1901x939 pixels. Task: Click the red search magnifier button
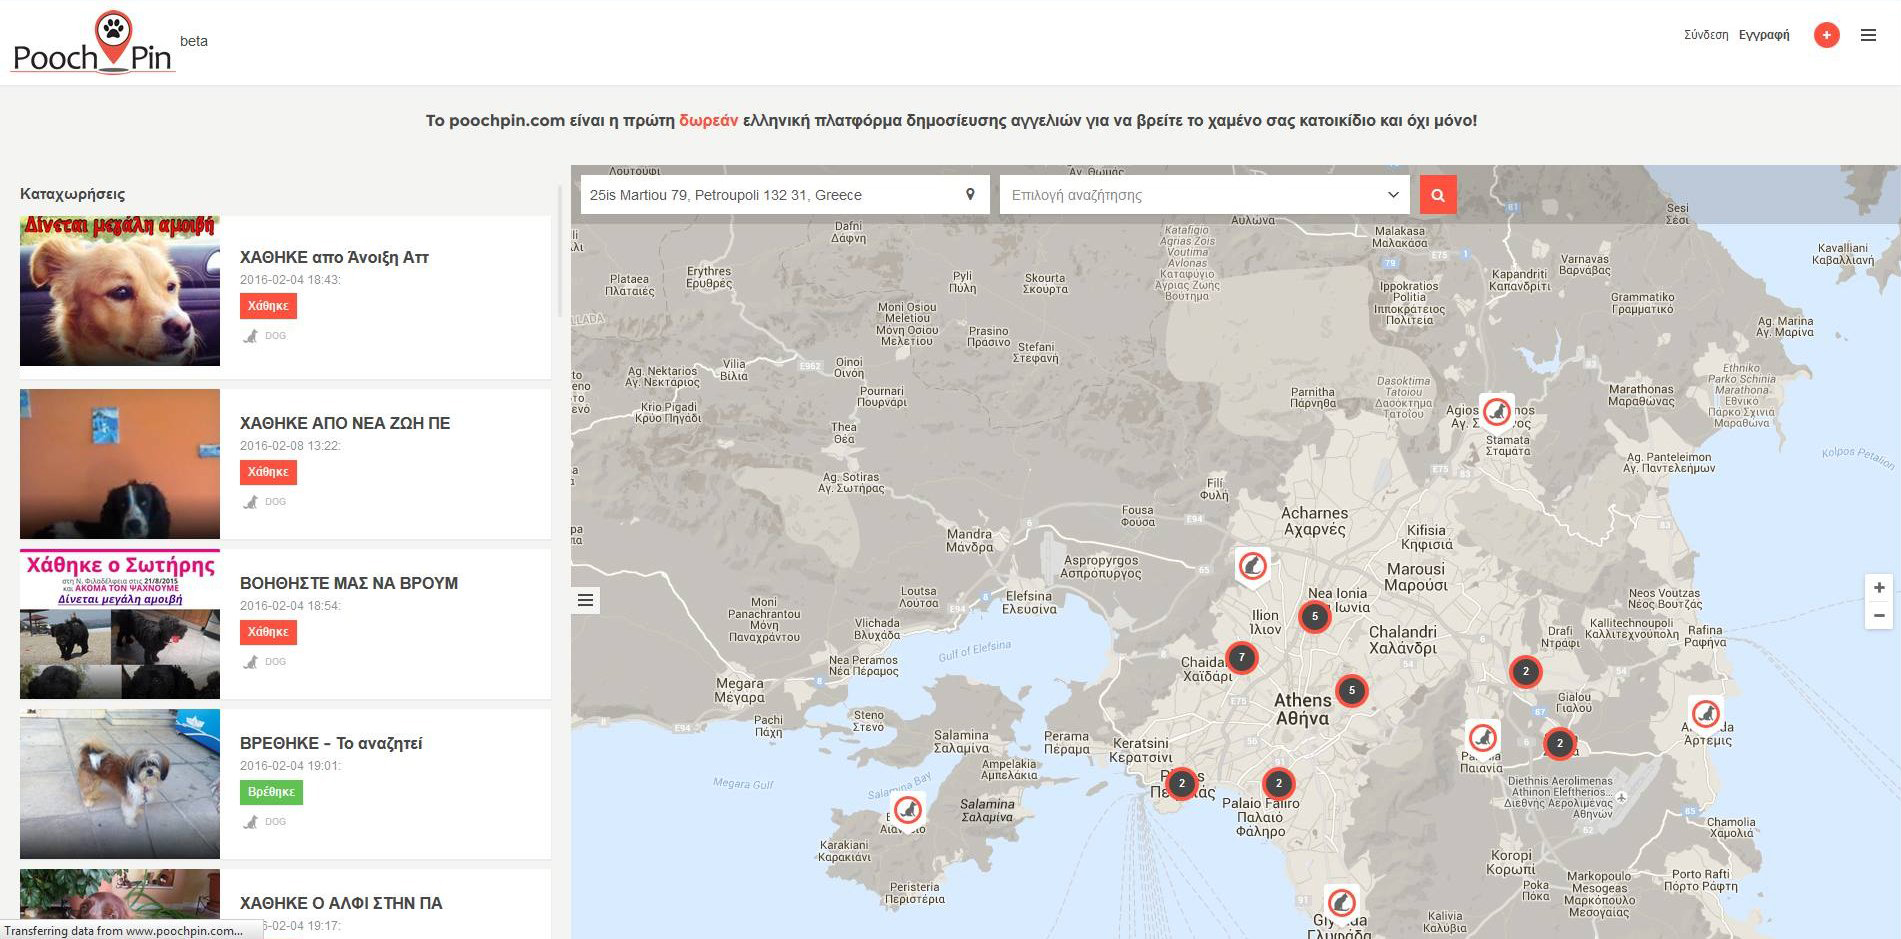point(1438,195)
